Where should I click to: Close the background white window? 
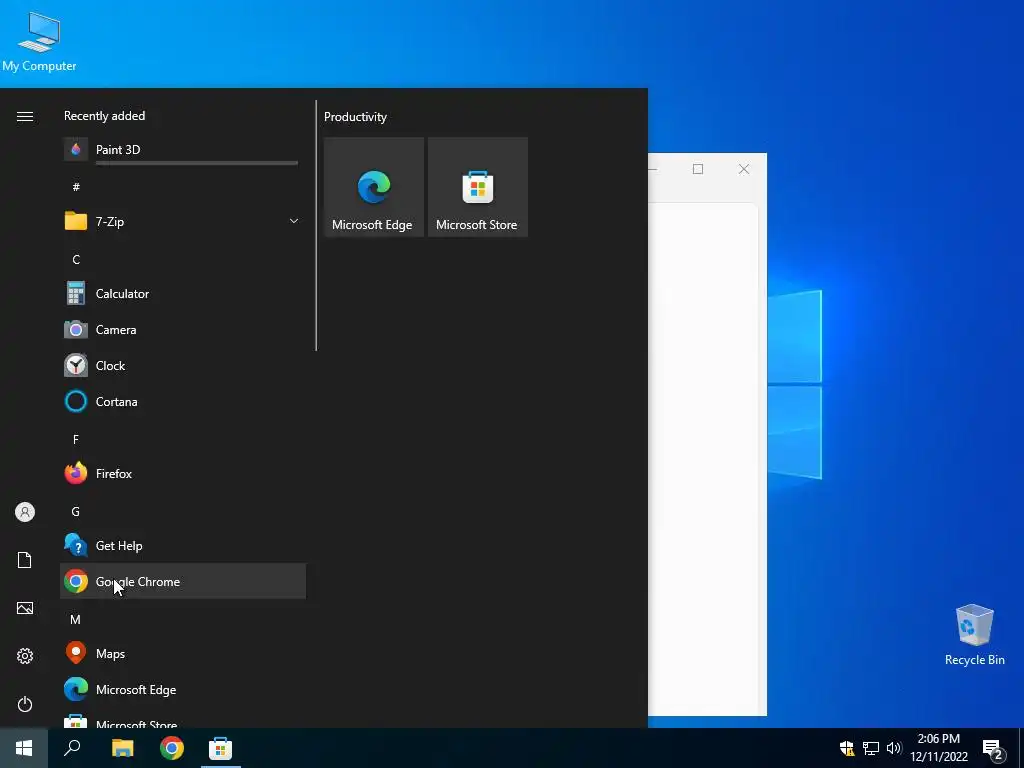[x=744, y=169]
